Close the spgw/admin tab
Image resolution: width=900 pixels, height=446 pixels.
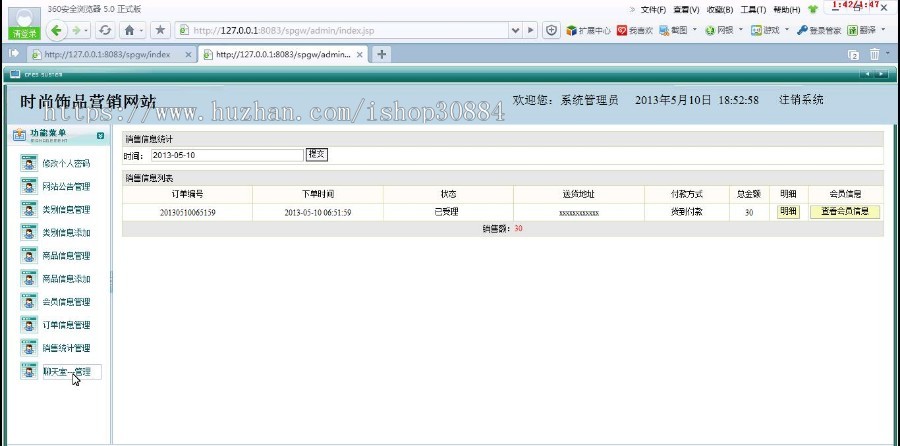pos(359,55)
